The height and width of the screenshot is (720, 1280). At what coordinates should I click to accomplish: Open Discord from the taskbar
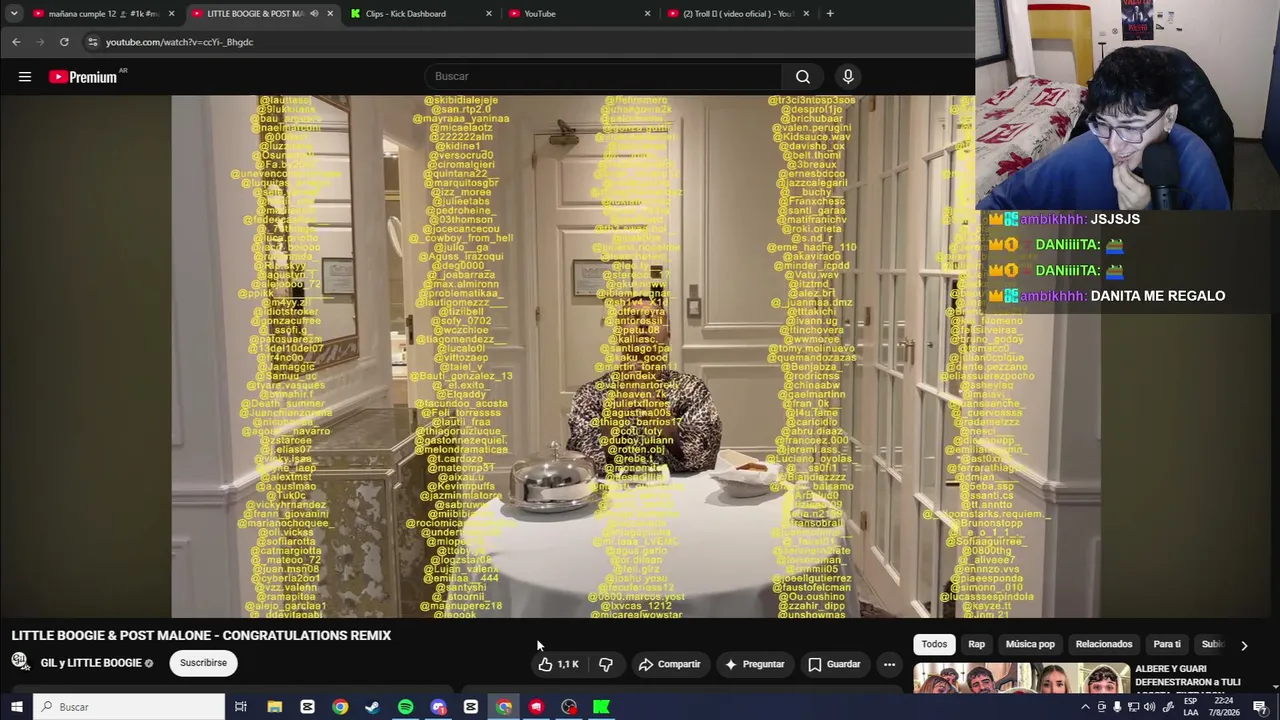tap(438, 707)
